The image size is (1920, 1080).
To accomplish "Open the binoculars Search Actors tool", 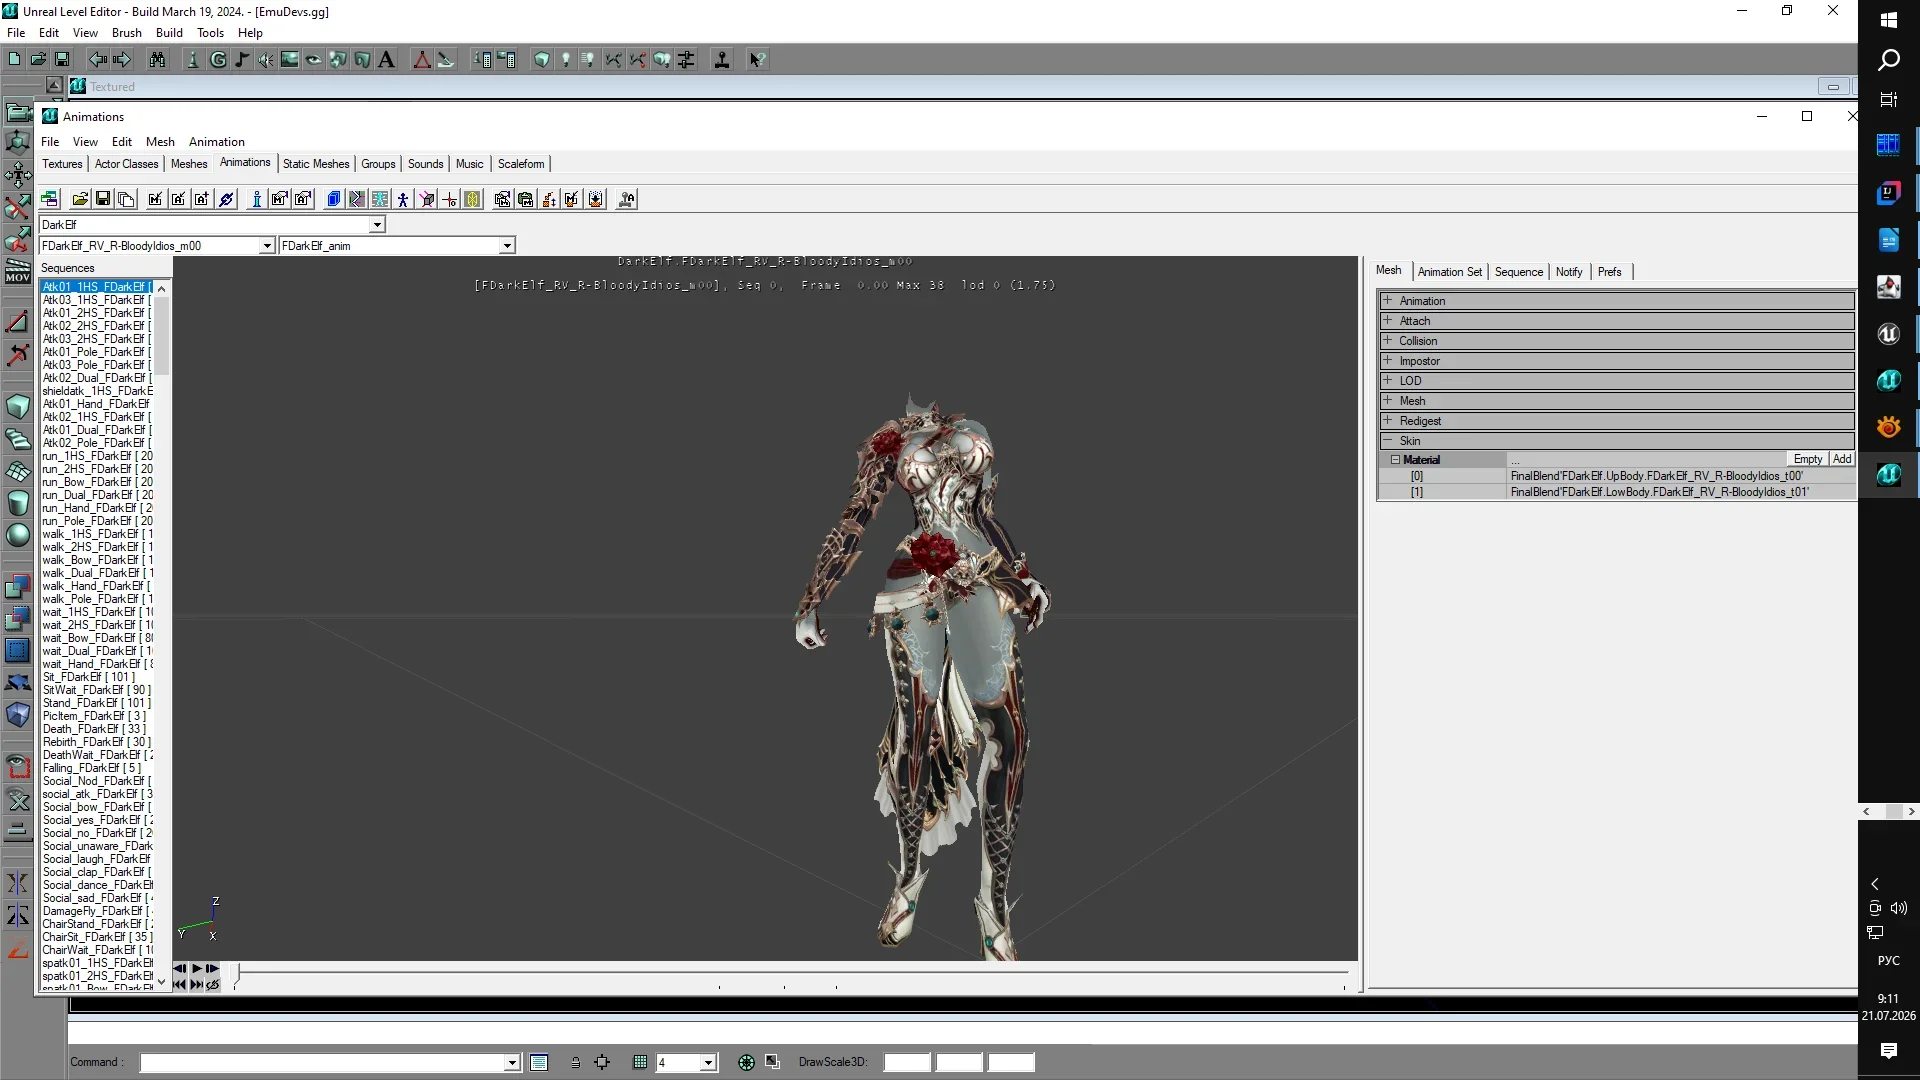I will [x=158, y=60].
